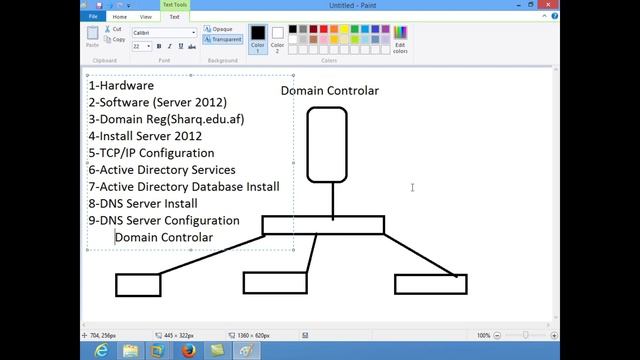The width and height of the screenshot is (640, 360).
Task: Click the "5-TCP/IP Configuration" line
Action: point(151,153)
